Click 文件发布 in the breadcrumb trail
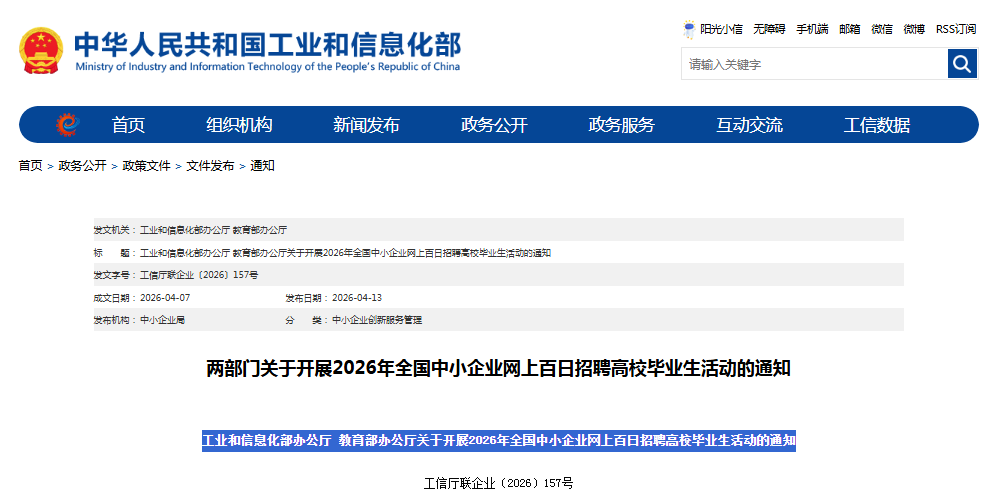The width and height of the screenshot is (998, 492). pos(210,166)
